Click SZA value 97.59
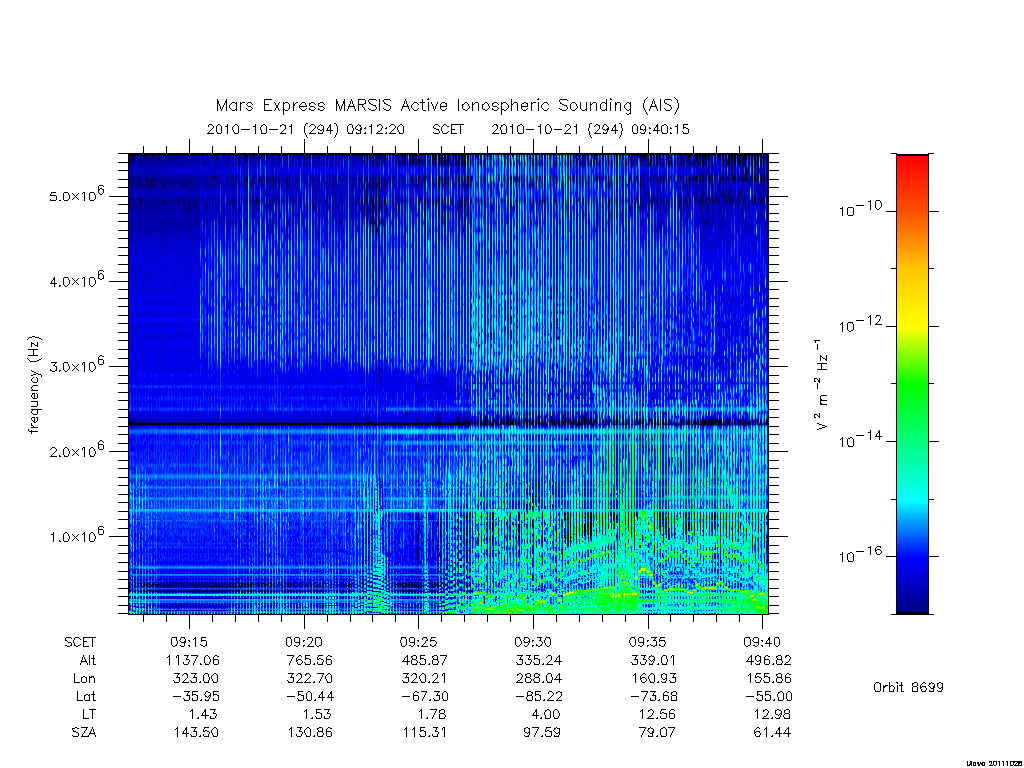 pyautogui.click(x=543, y=733)
